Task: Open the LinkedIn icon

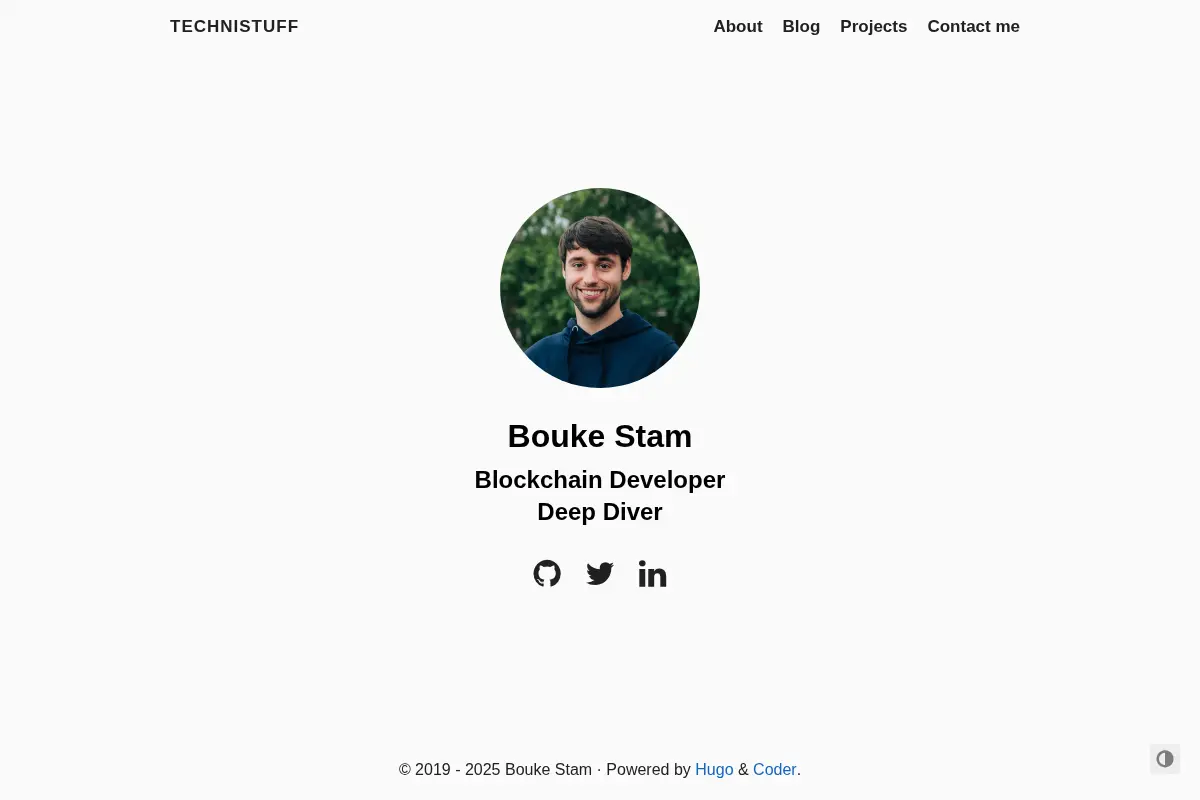Action: pyautogui.click(x=652, y=573)
